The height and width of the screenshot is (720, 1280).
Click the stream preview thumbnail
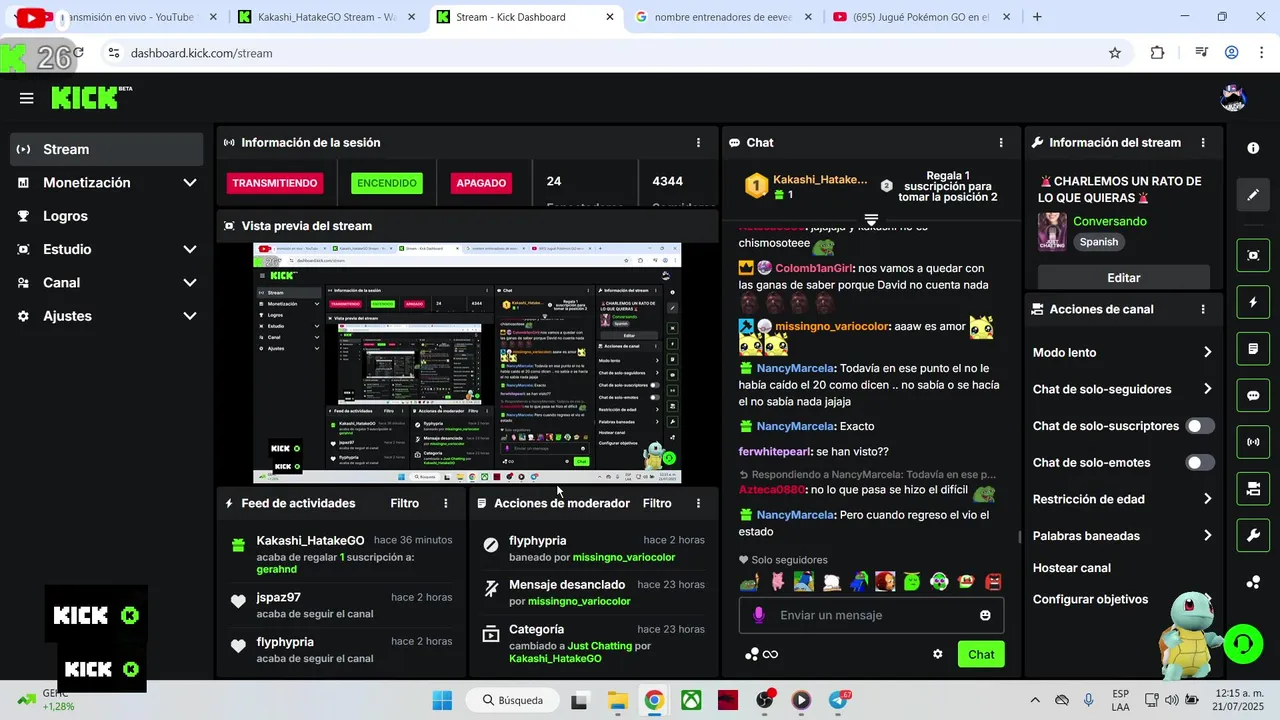[x=467, y=363]
